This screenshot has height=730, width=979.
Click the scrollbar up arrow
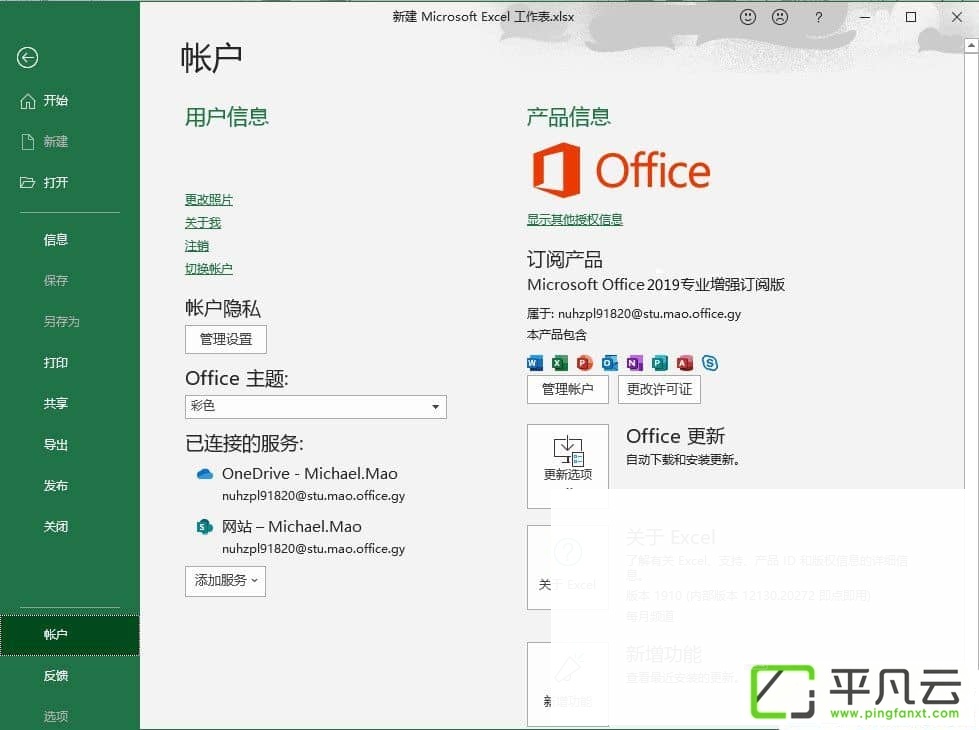pos(972,46)
